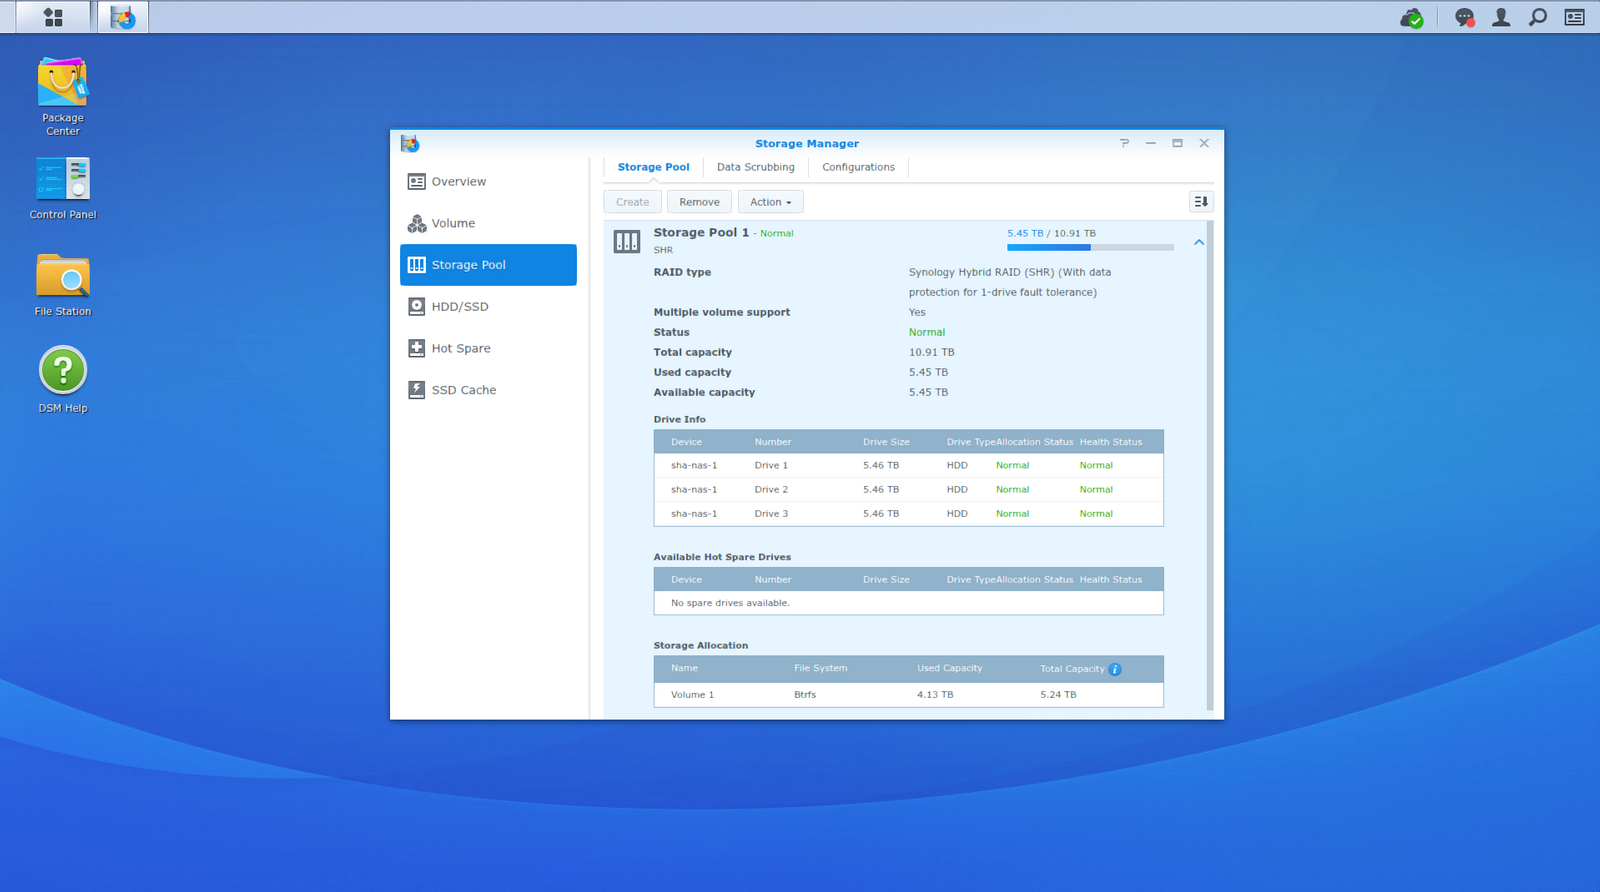Select Volume in sidebar

[488, 223]
